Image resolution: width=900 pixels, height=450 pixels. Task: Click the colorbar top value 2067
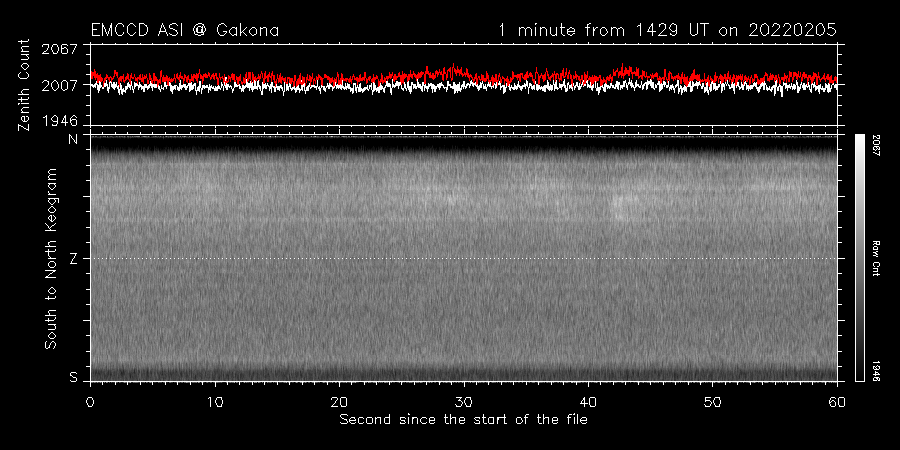(876, 143)
